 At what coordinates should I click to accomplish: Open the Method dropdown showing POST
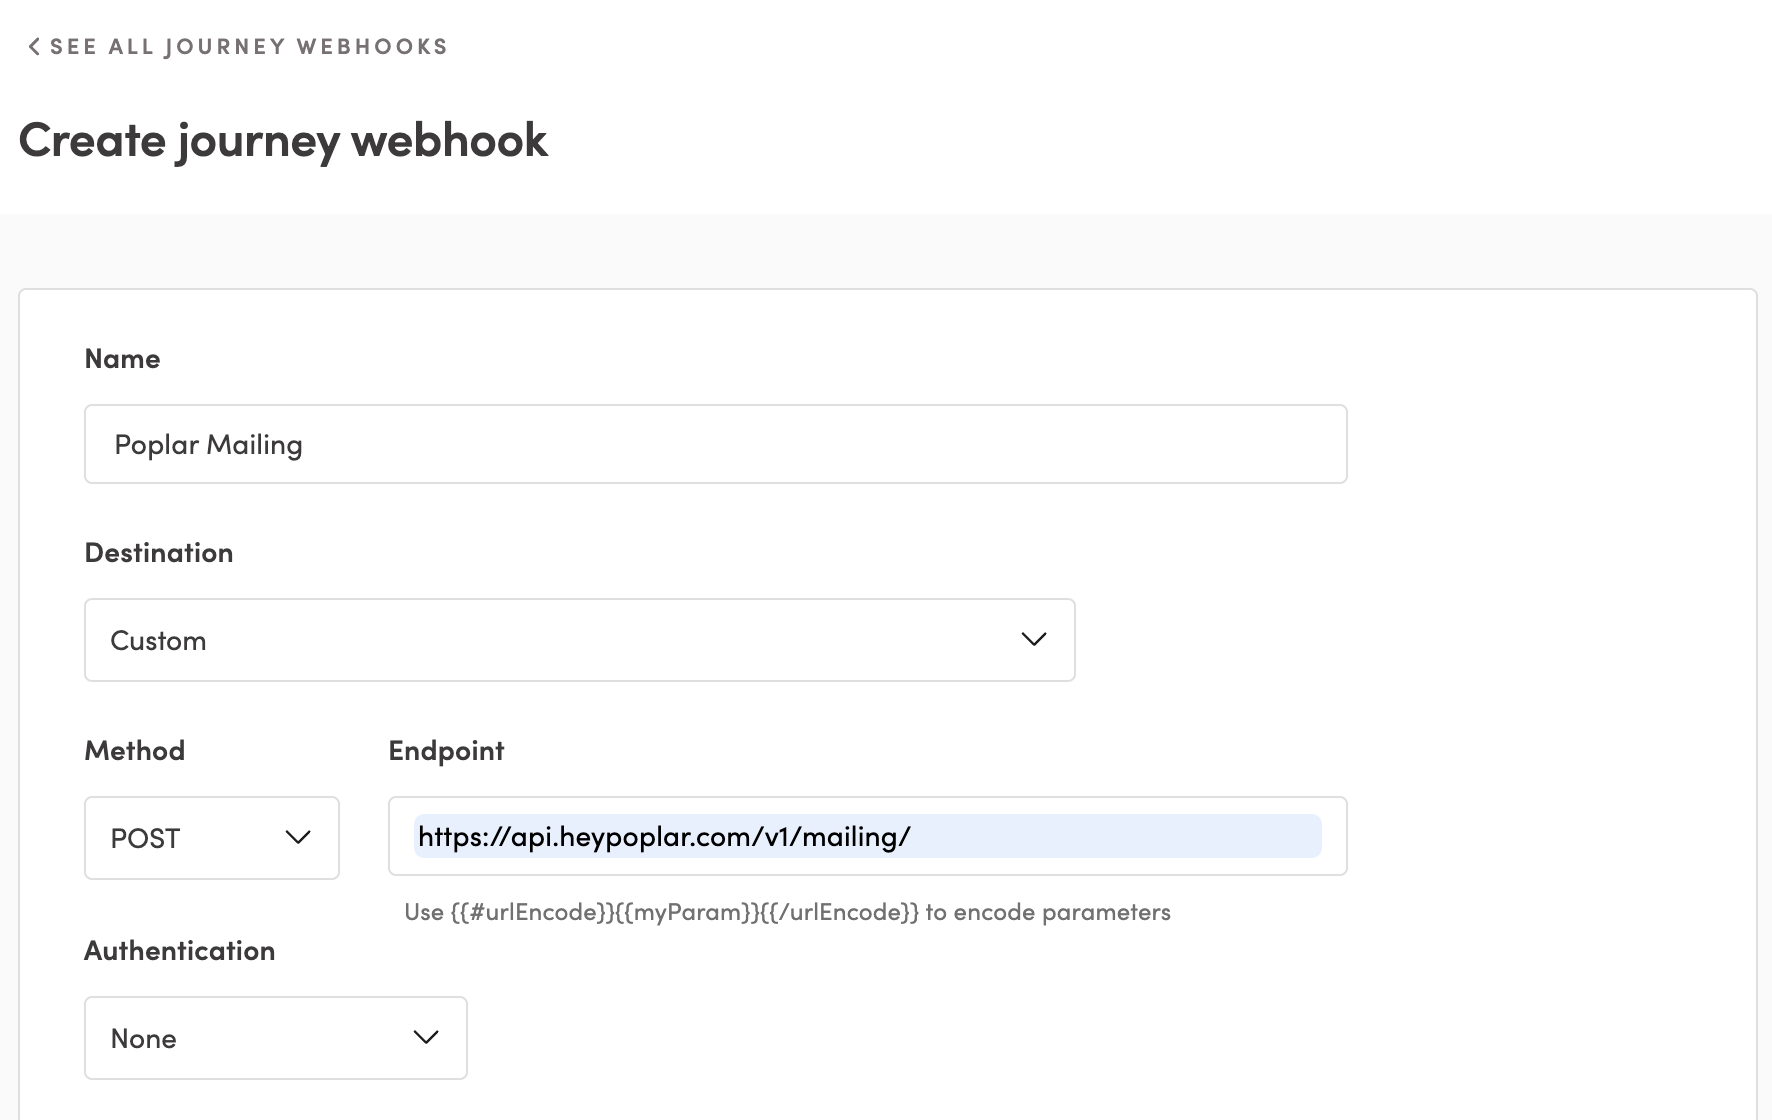coord(212,838)
